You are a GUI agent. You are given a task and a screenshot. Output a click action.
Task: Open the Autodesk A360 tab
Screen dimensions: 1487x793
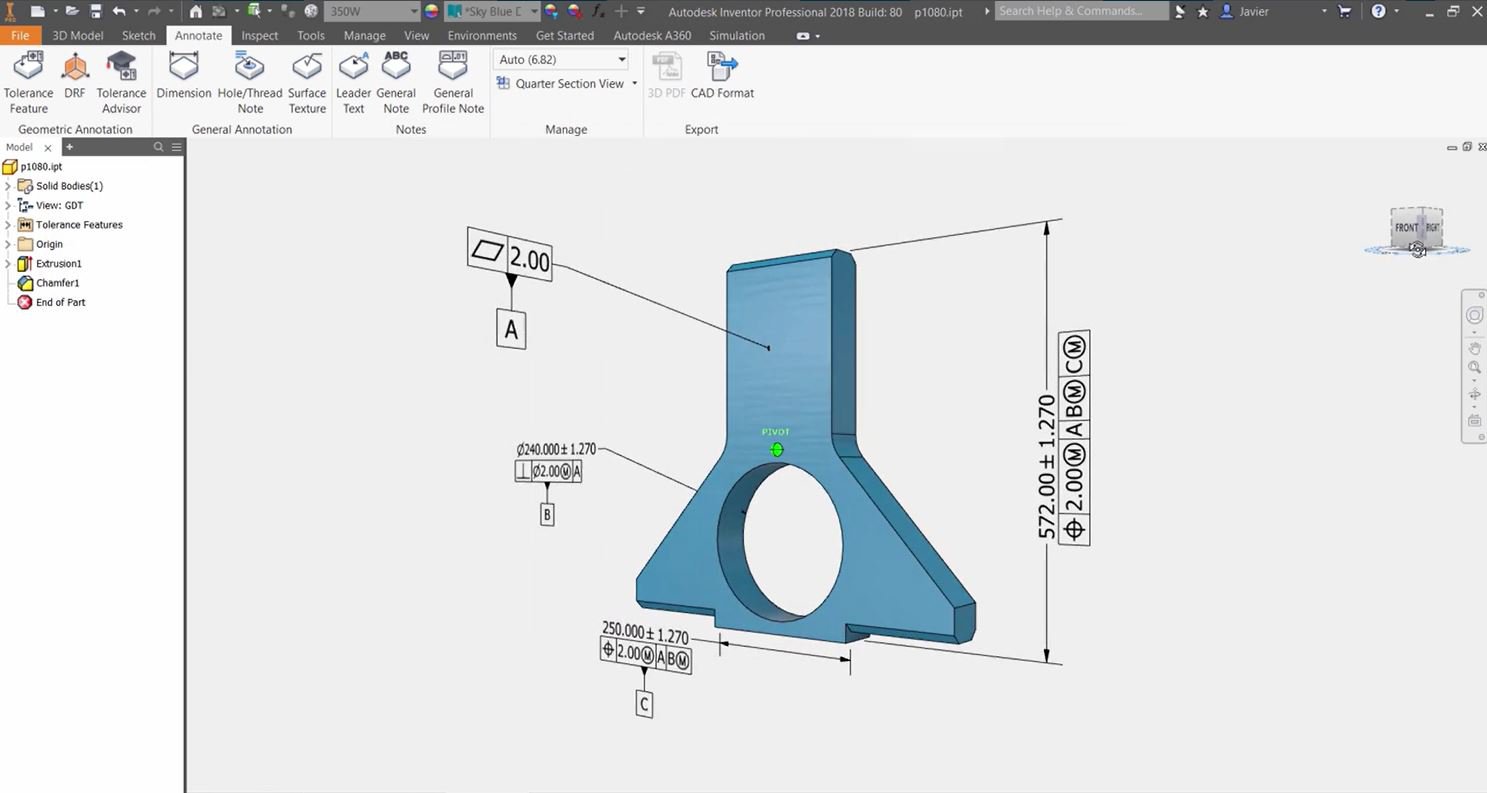tap(652, 35)
